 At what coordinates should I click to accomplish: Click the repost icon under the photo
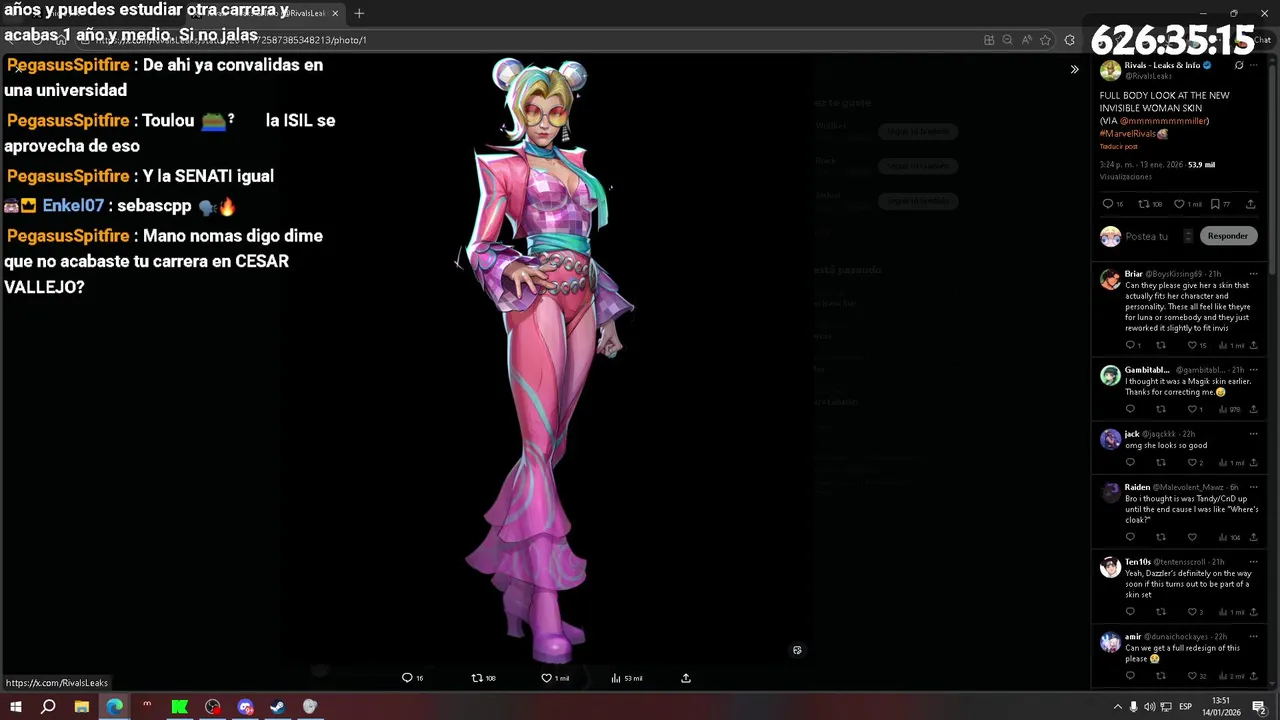pos(477,678)
